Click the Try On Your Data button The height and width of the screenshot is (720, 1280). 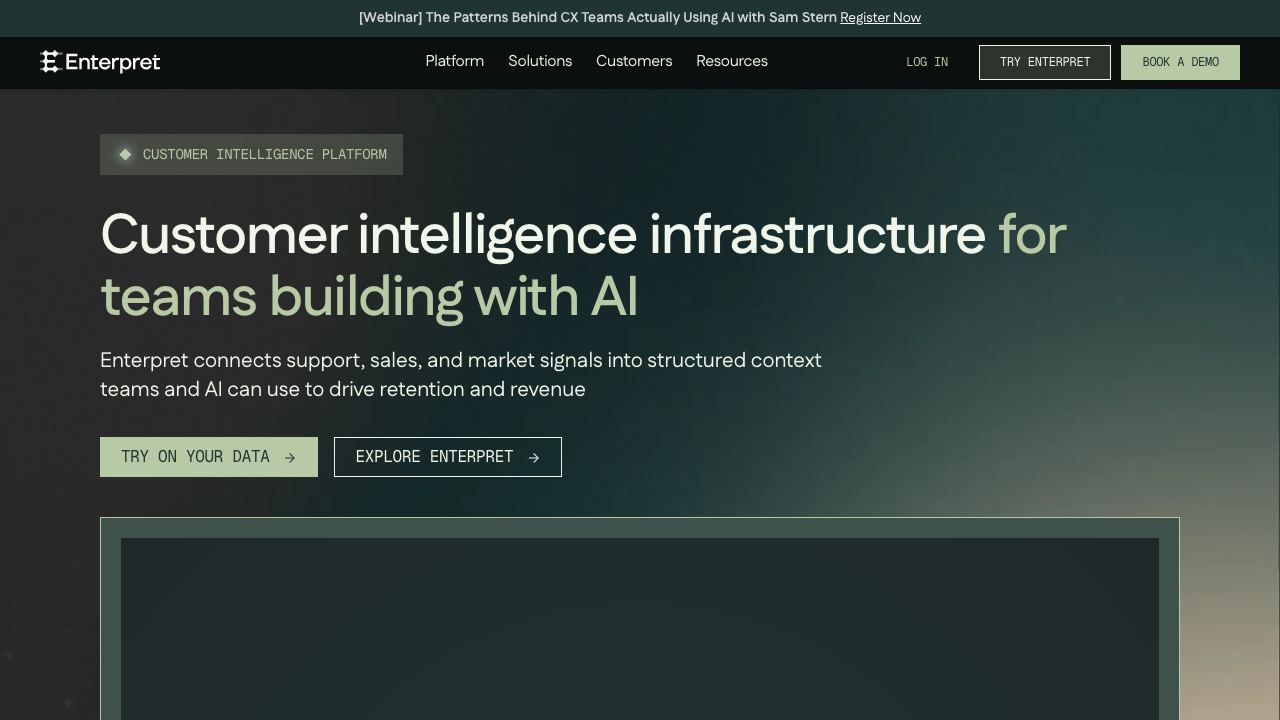[209, 457]
